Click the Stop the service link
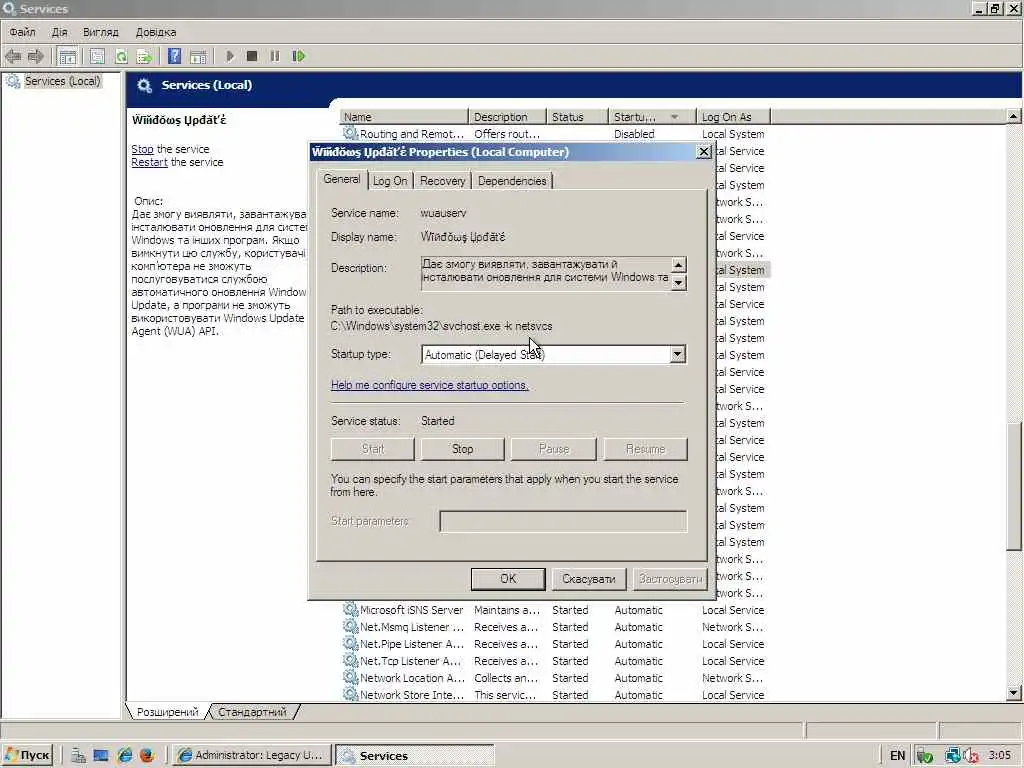This screenshot has height=768, width=1024. 142,149
